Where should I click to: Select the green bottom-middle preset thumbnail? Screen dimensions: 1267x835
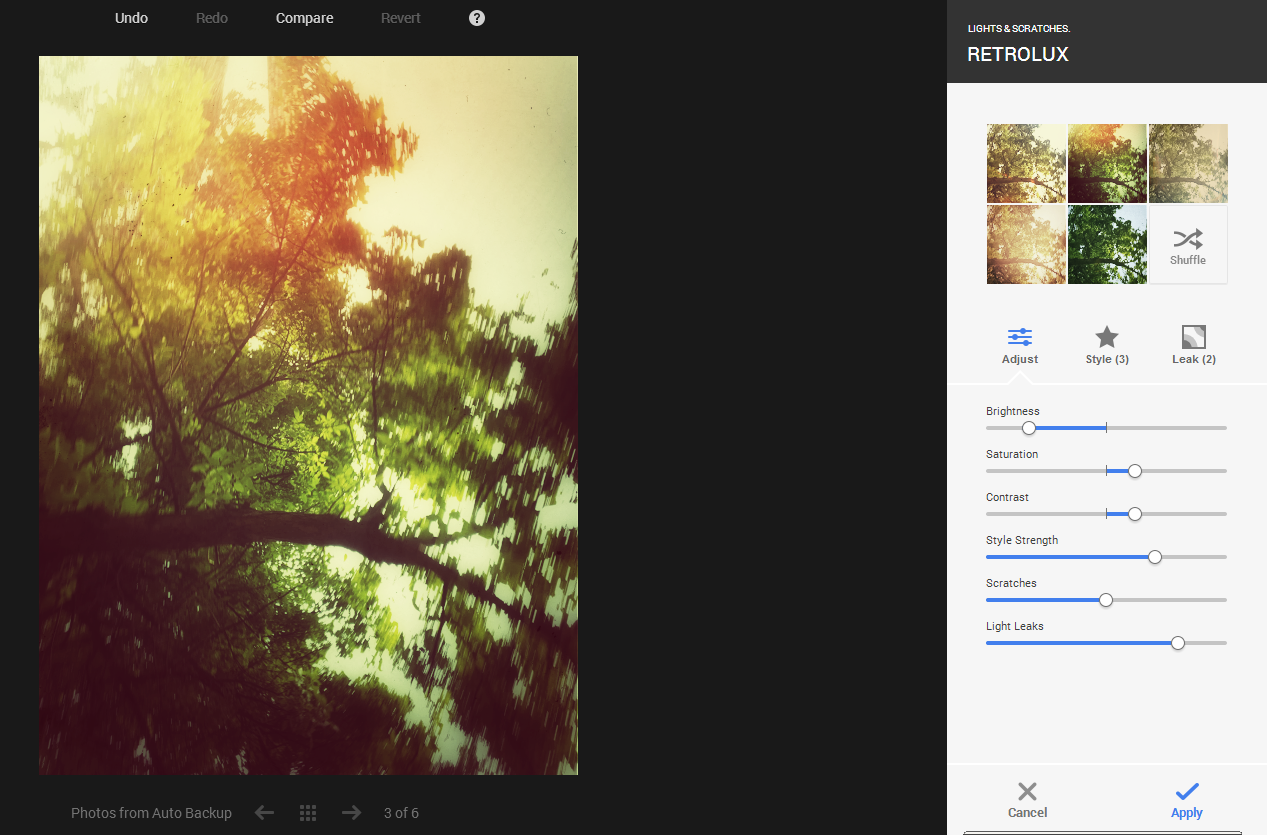click(1107, 245)
